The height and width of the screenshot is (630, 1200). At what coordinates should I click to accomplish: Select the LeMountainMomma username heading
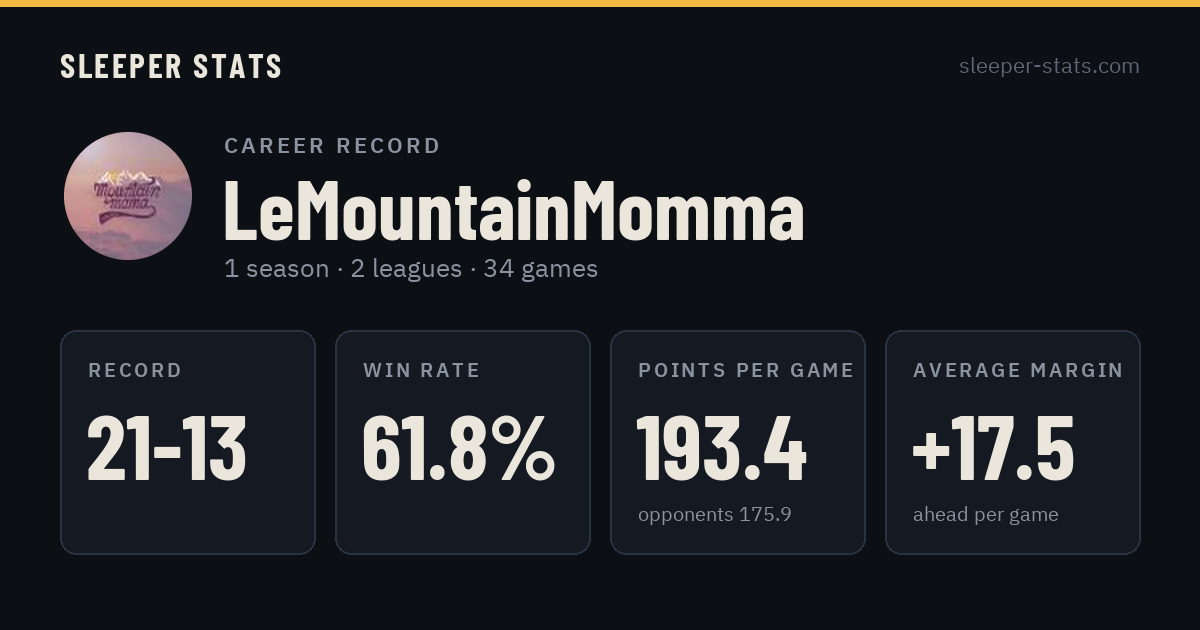point(514,210)
